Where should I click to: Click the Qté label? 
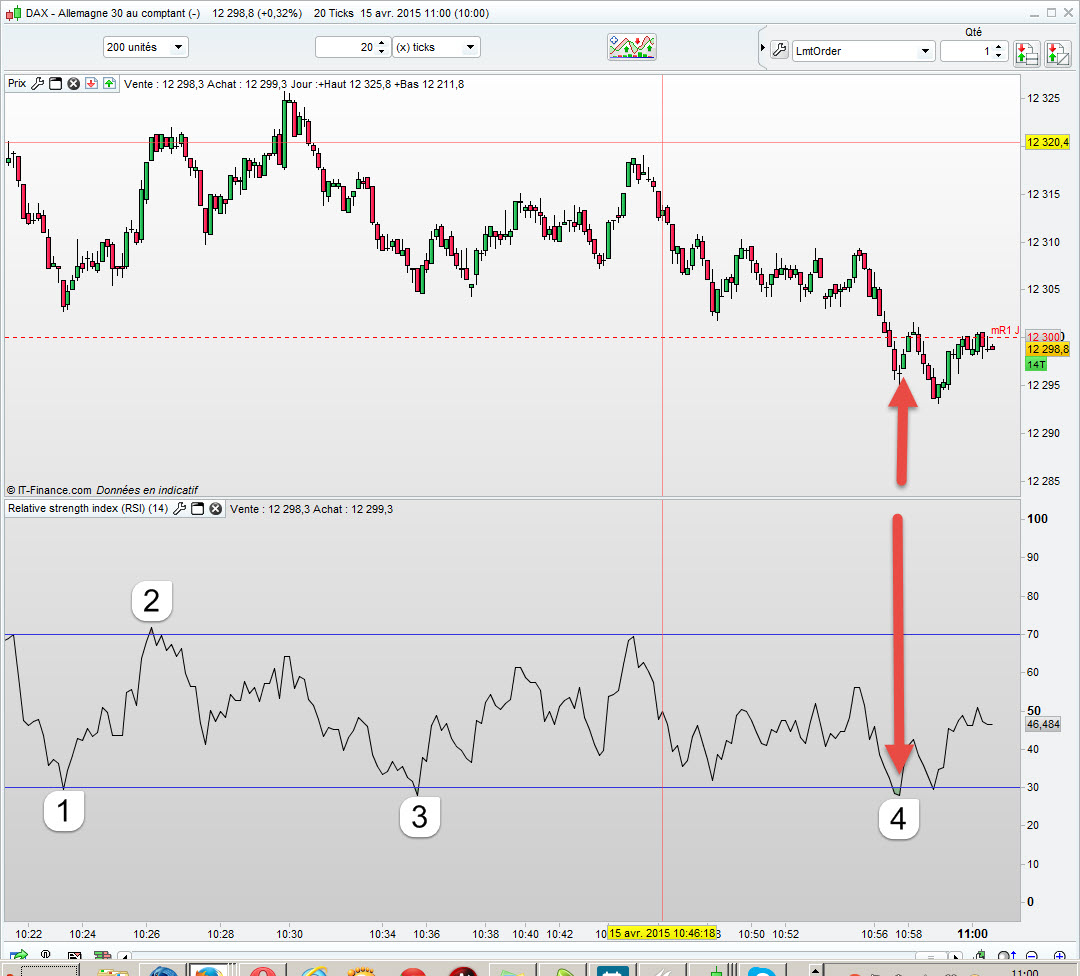pyautogui.click(x=973, y=32)
